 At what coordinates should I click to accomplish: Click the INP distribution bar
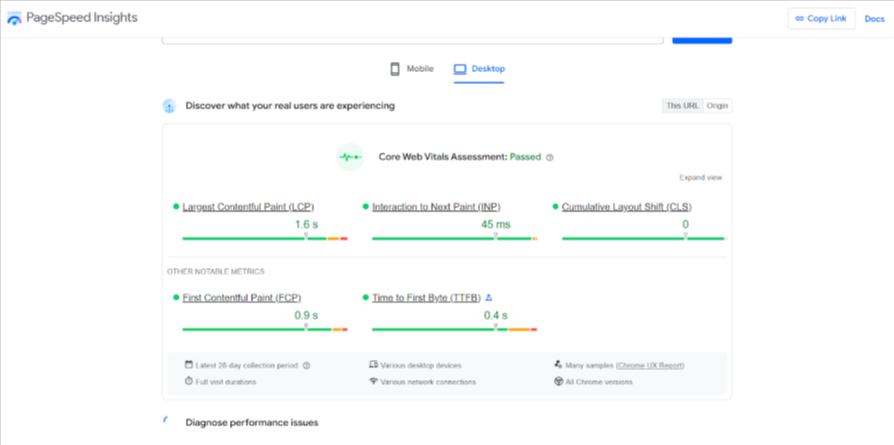455,238
